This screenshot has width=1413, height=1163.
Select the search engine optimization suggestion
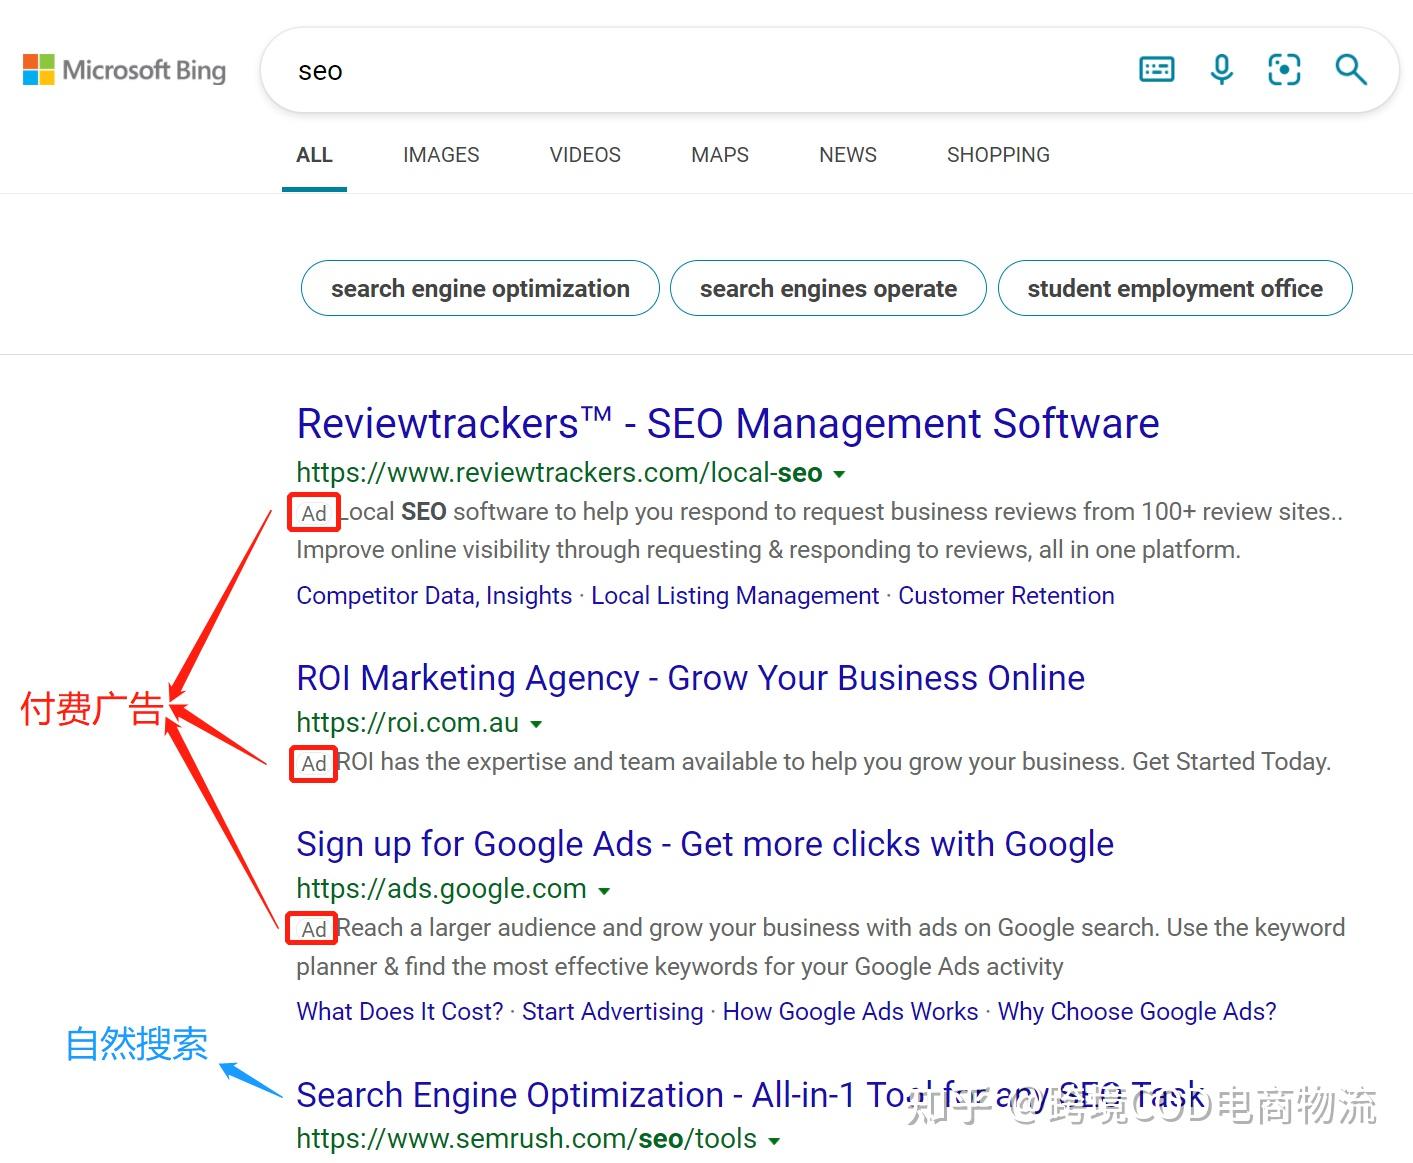click(480, 289)
